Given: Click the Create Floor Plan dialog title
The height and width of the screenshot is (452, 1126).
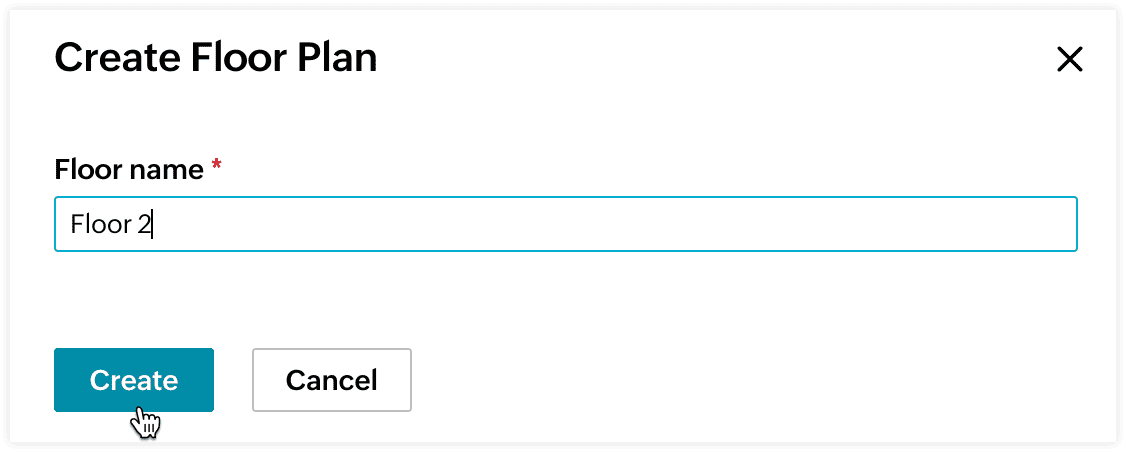Looking at the screenshot, I should click(215, 58).
